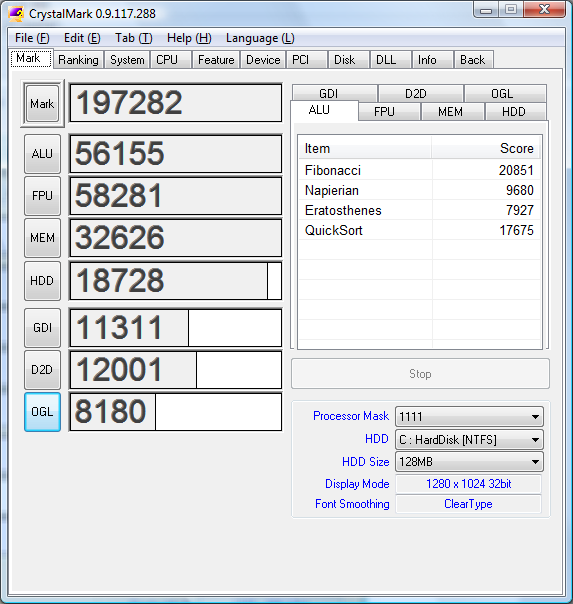Start the HDD benchmark button

tap(42, 280)
